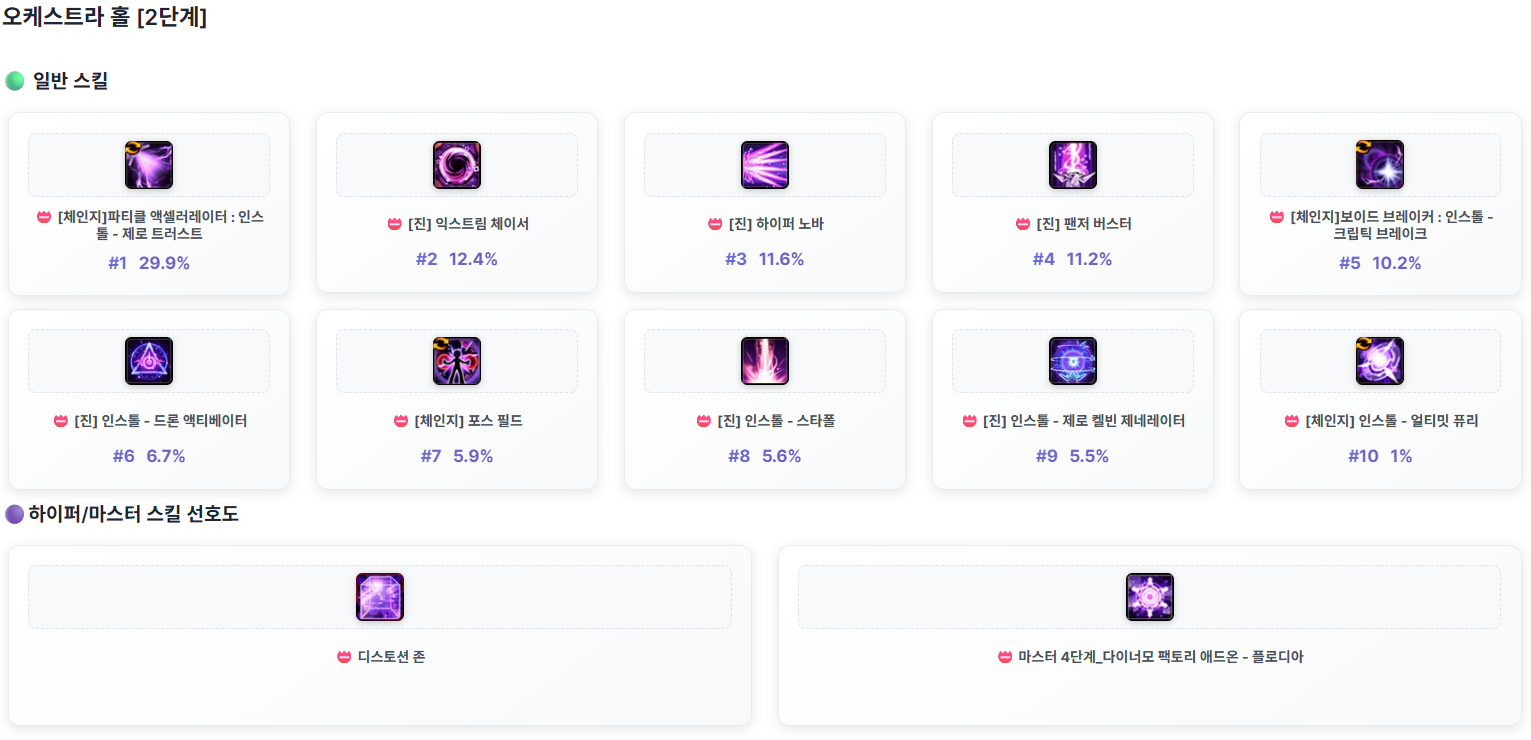Click the 디스토션 존 hyper skill icon
1531x740 pixels.
(x=380, y=597)
